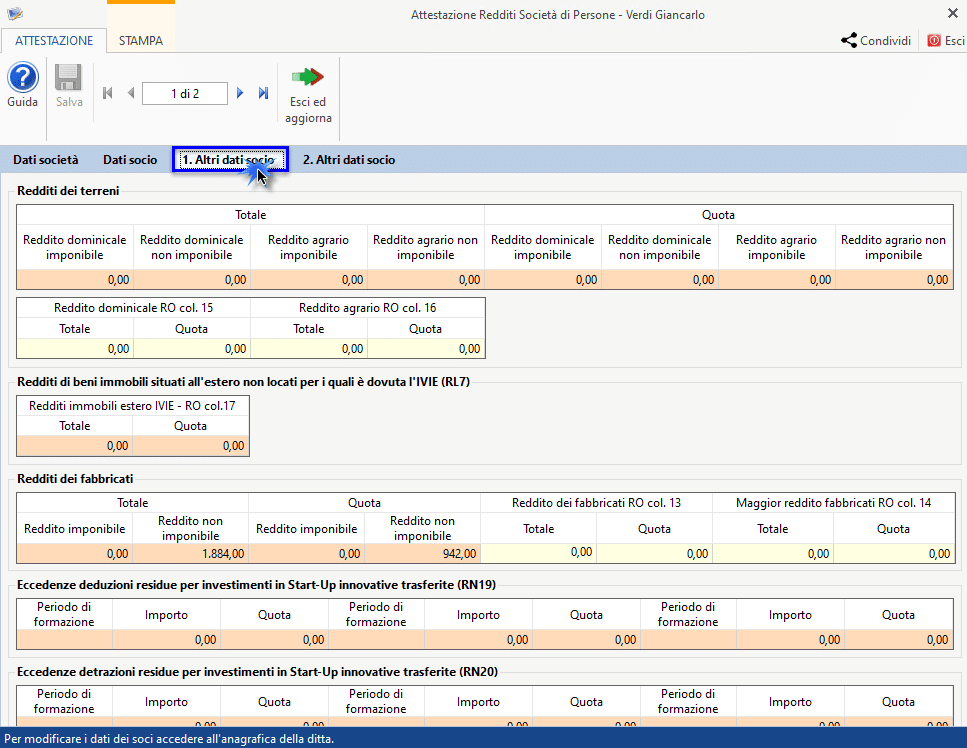Close the Attestazione Redditi window
967x748 pixels.
953,13
